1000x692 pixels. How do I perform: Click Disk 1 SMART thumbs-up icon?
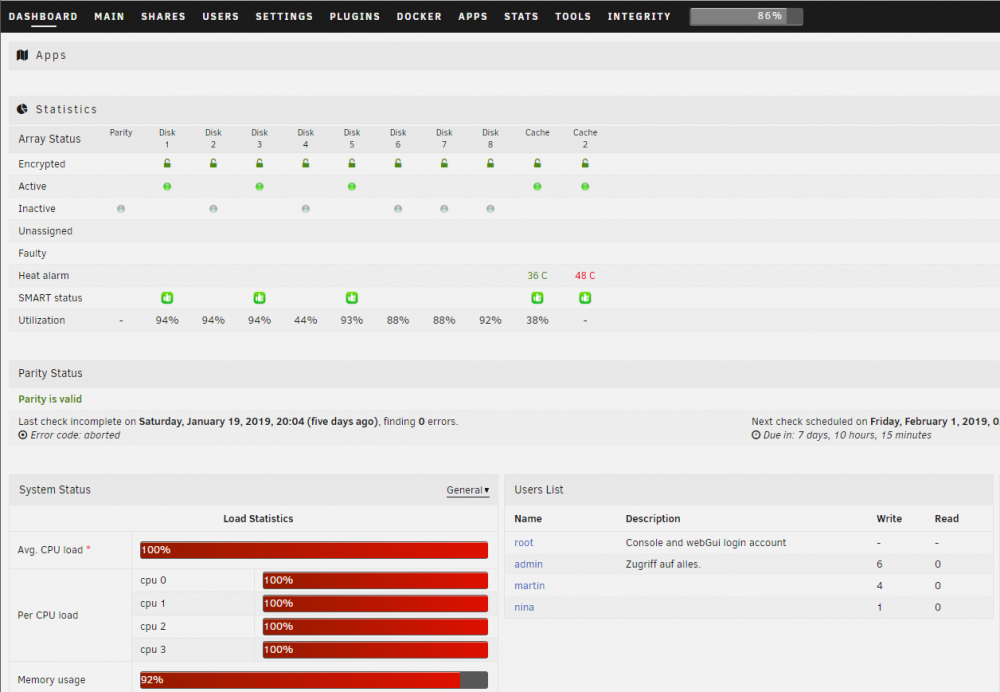click(x=167, y=298)
